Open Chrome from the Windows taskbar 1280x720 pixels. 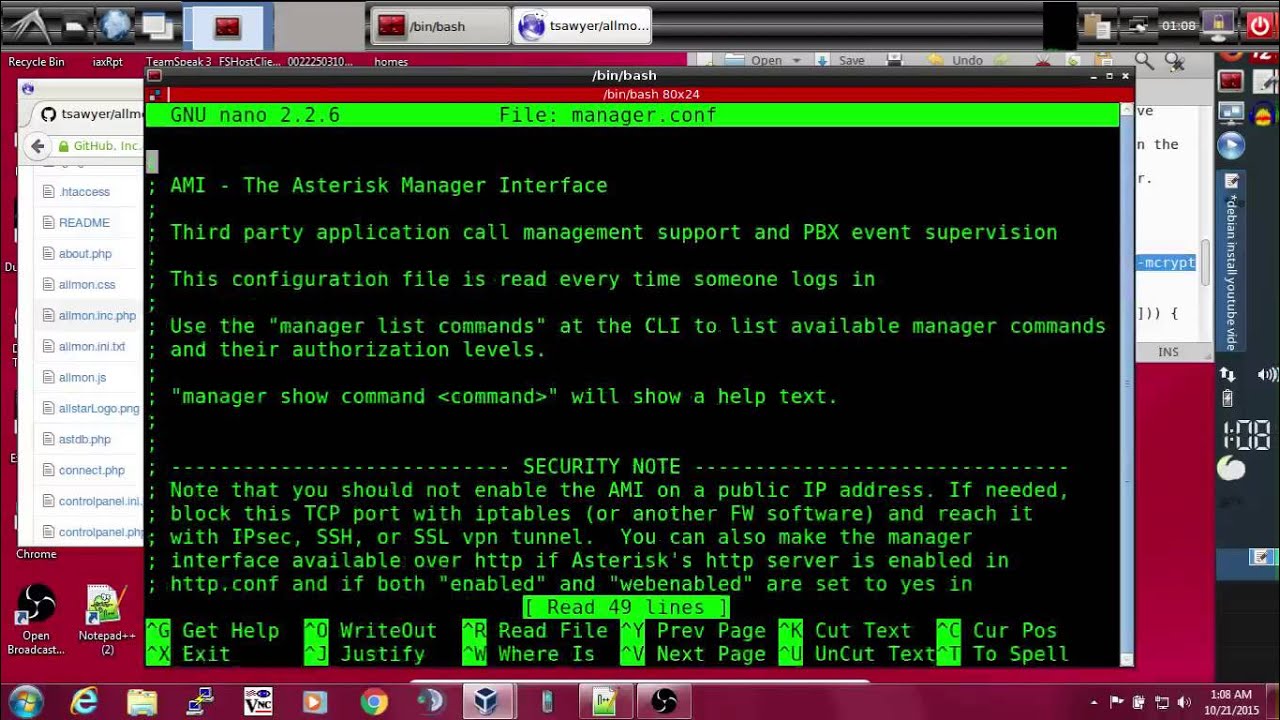tap(374, 702)
